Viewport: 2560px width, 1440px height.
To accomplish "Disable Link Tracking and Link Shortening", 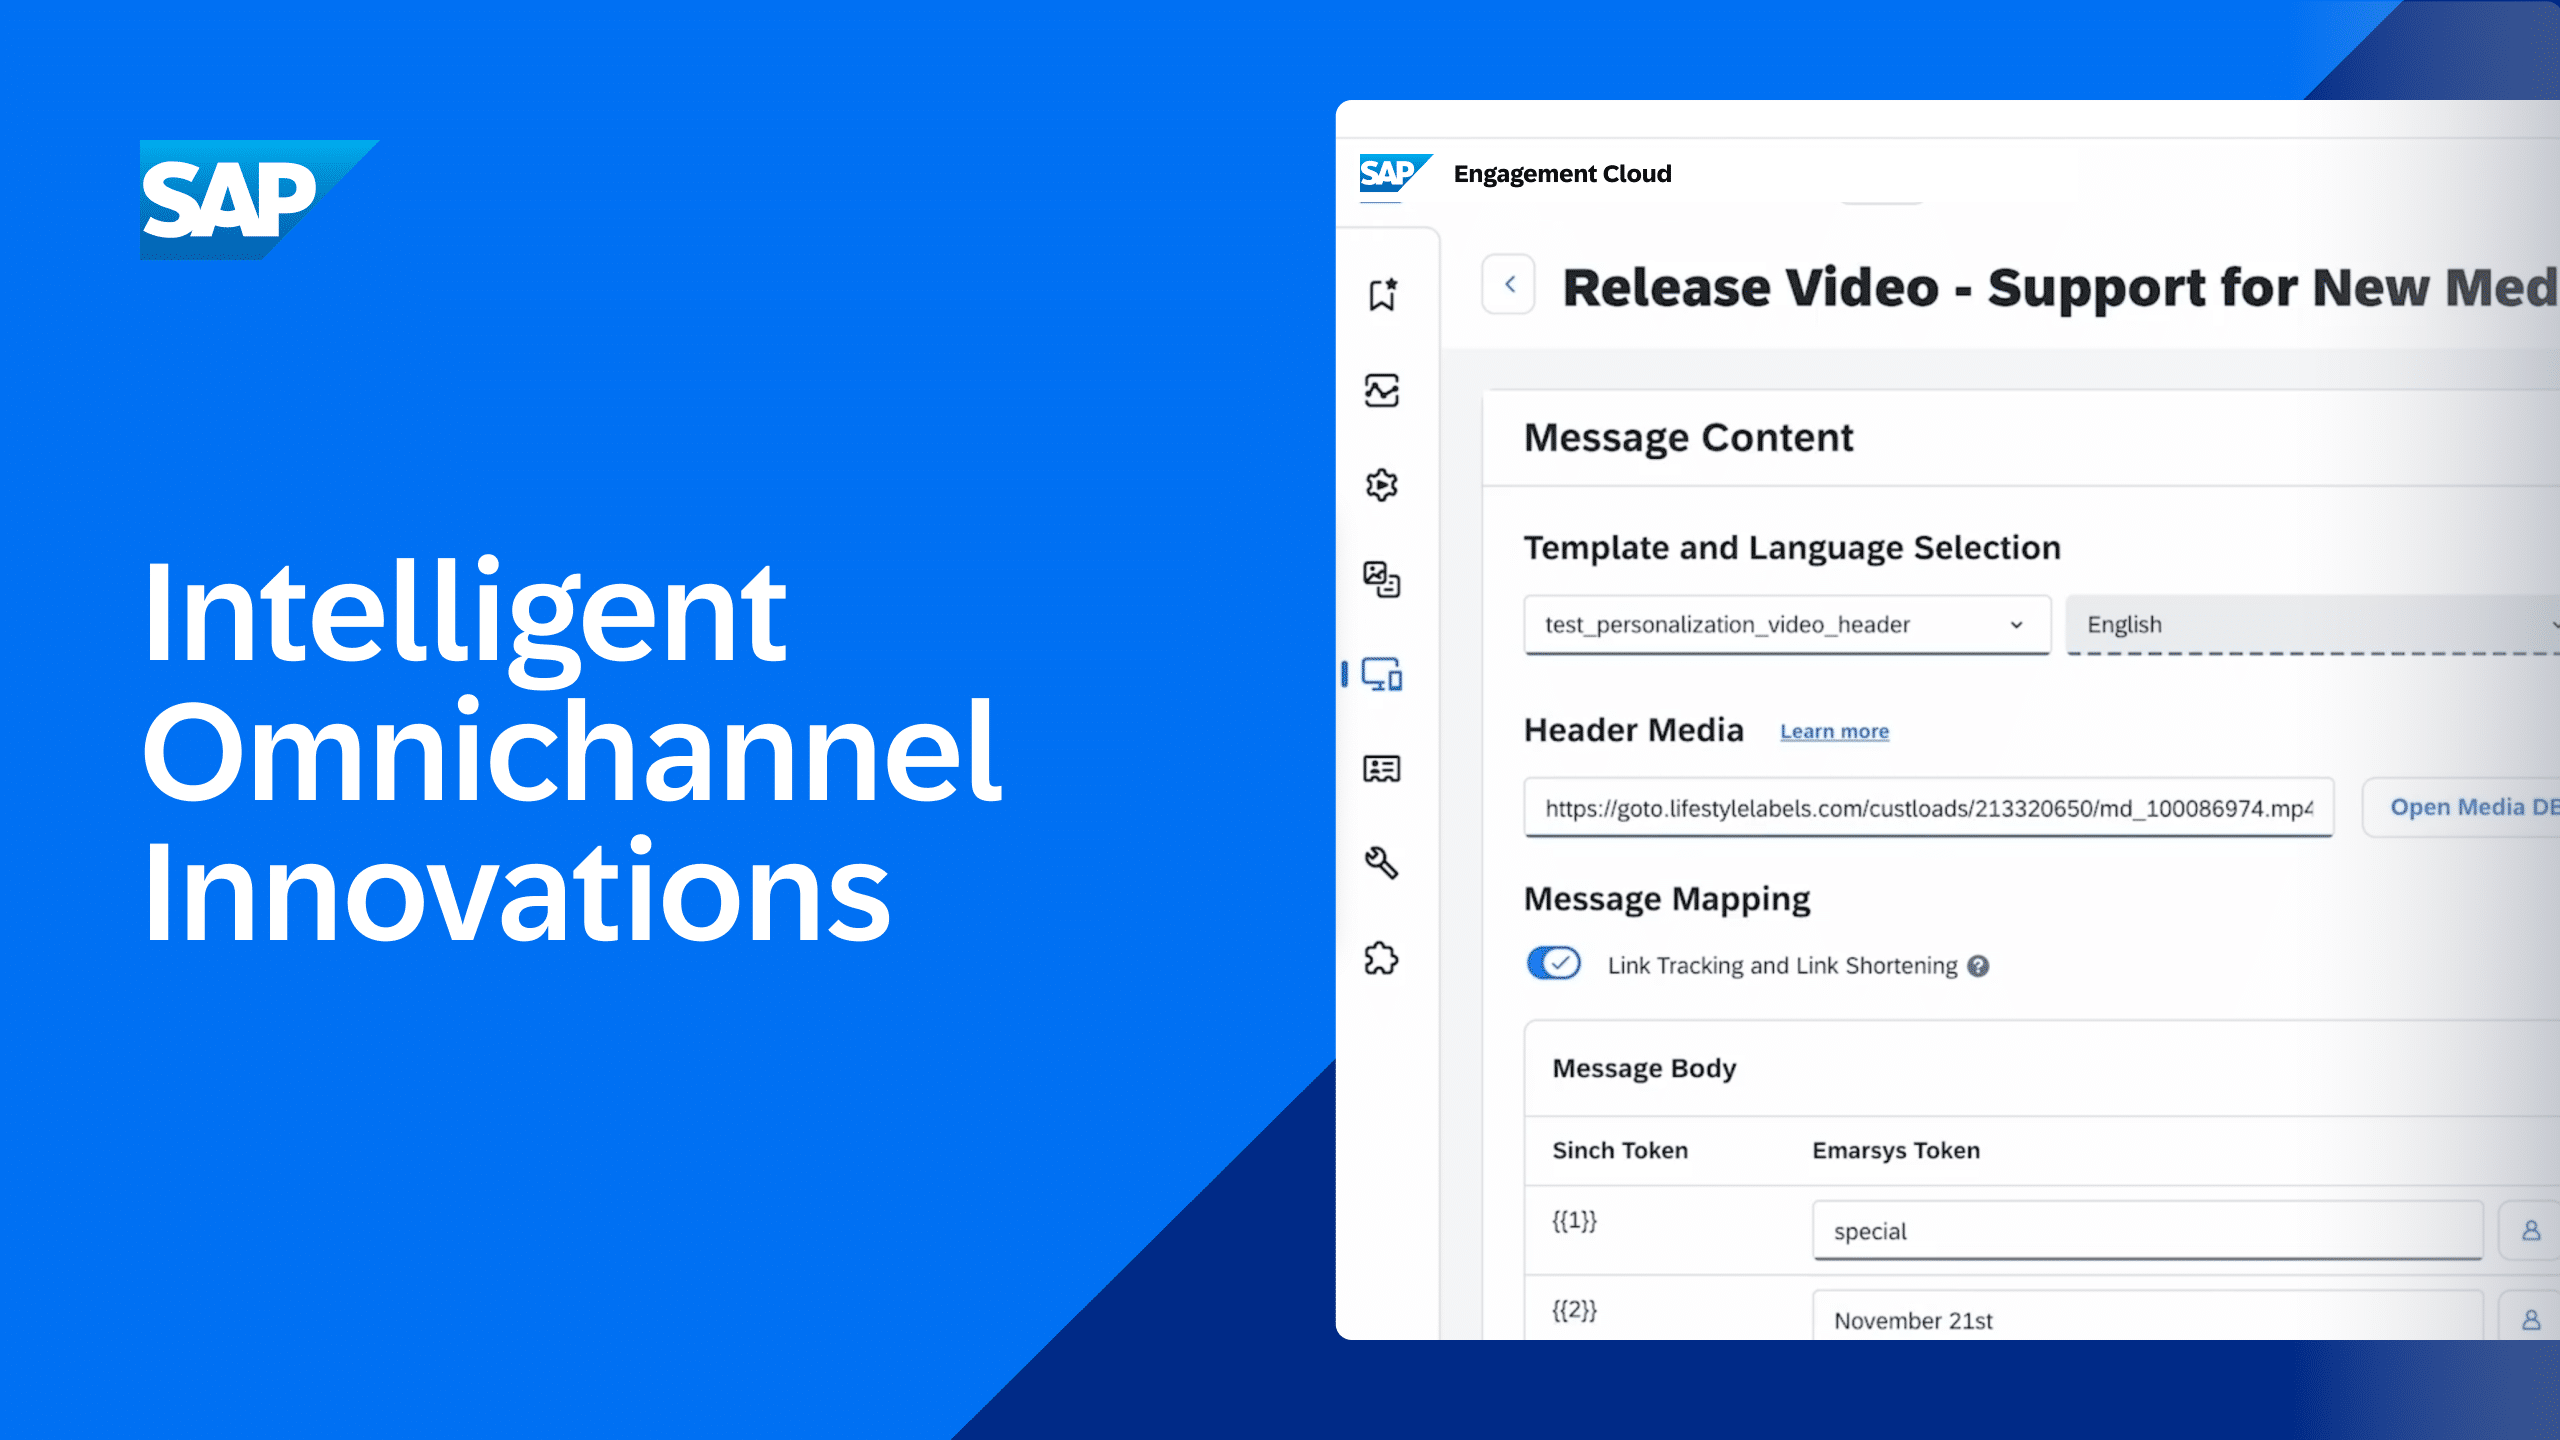I will 1552,964.
